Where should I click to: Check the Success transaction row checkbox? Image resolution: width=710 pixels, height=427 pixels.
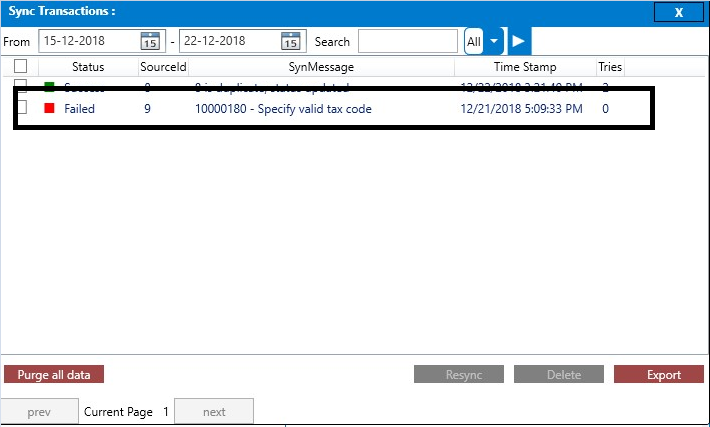[x=21, y=87]
